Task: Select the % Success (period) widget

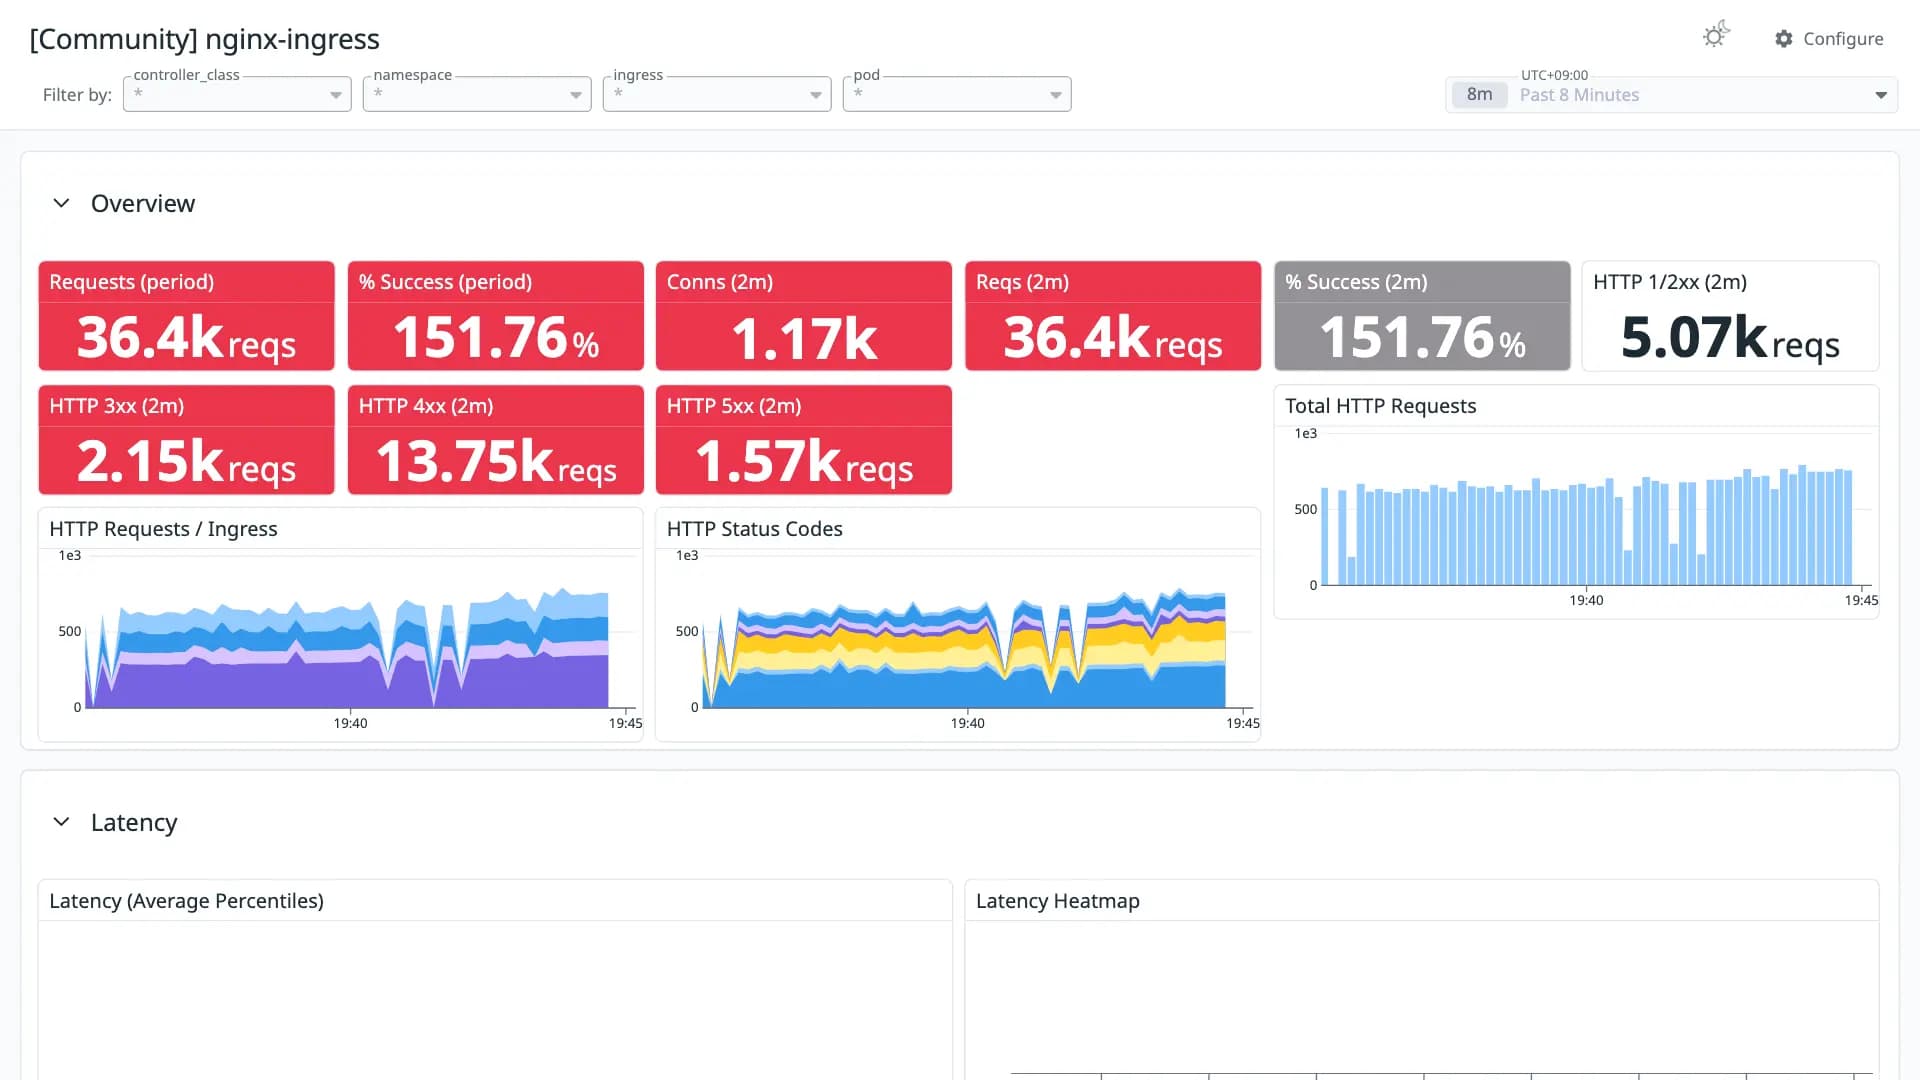Action: 496,316
